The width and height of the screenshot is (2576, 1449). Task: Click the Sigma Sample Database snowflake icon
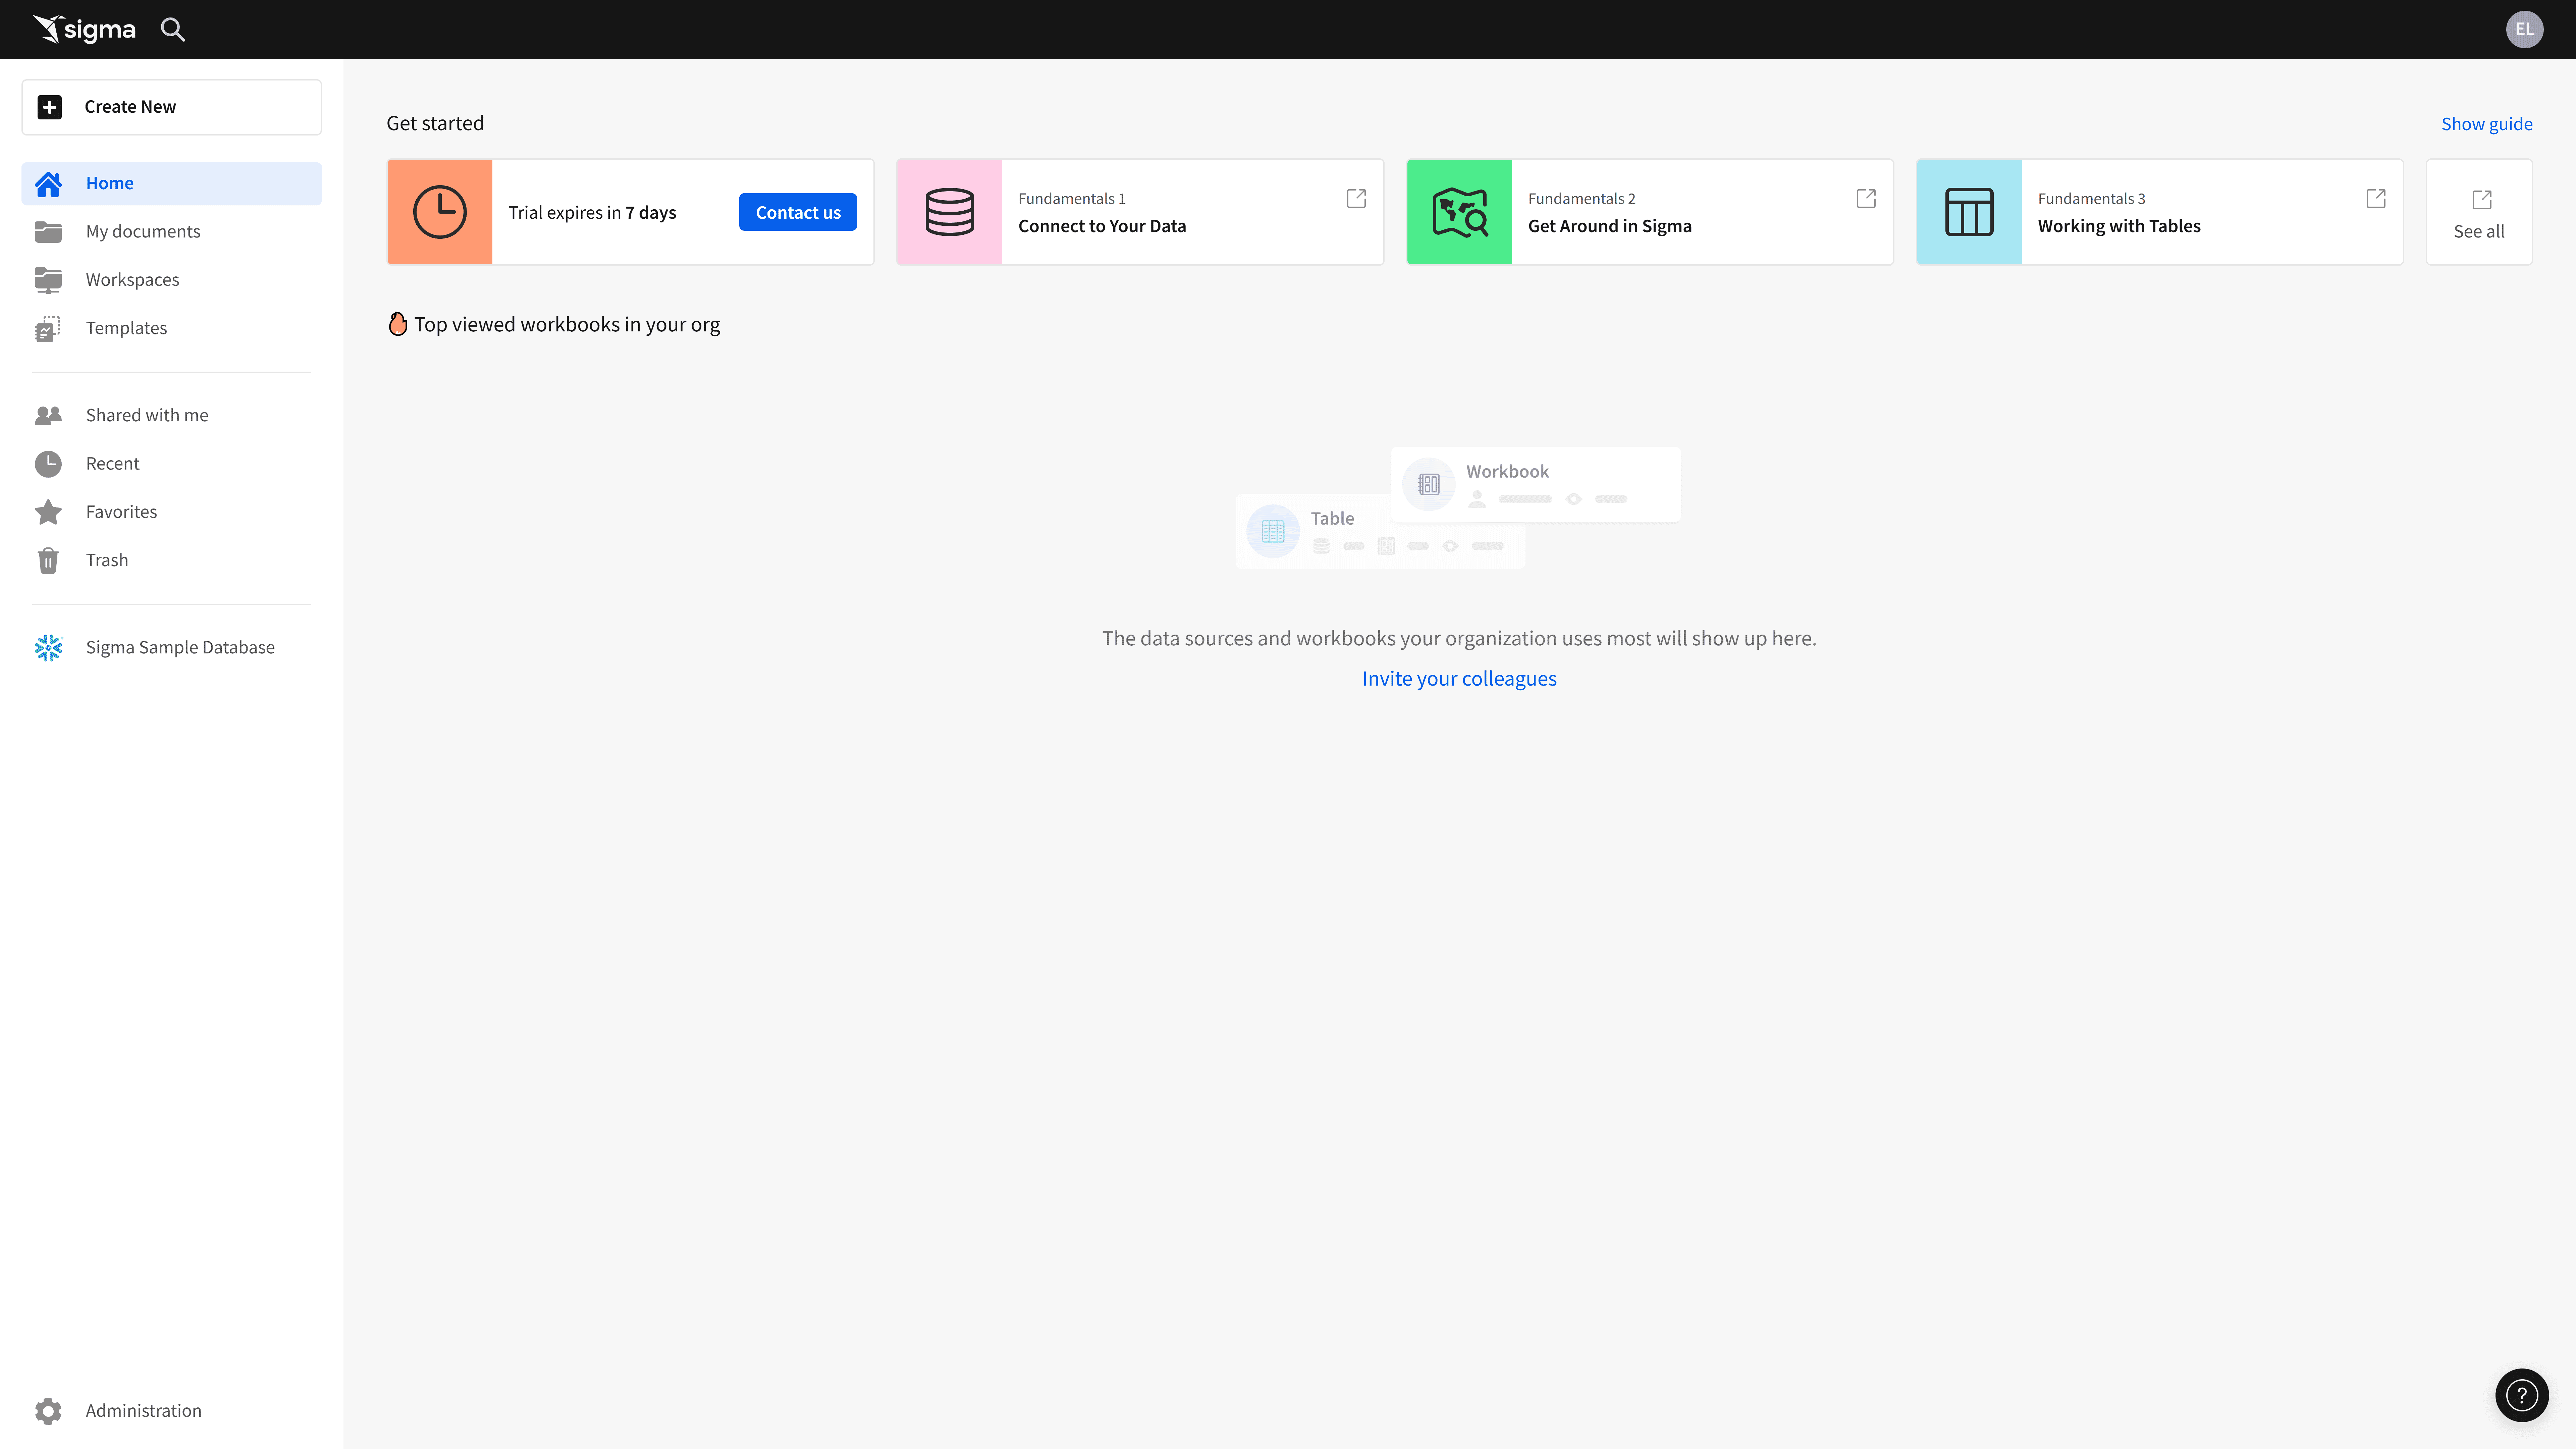click(x=48, y=648)
